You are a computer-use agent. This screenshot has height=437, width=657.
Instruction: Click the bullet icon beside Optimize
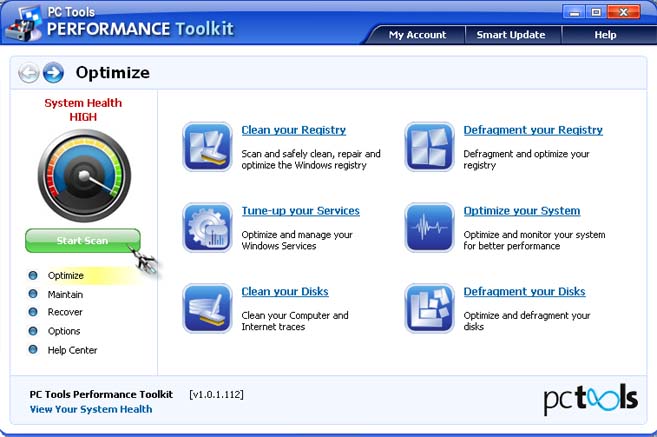(33, 275)
